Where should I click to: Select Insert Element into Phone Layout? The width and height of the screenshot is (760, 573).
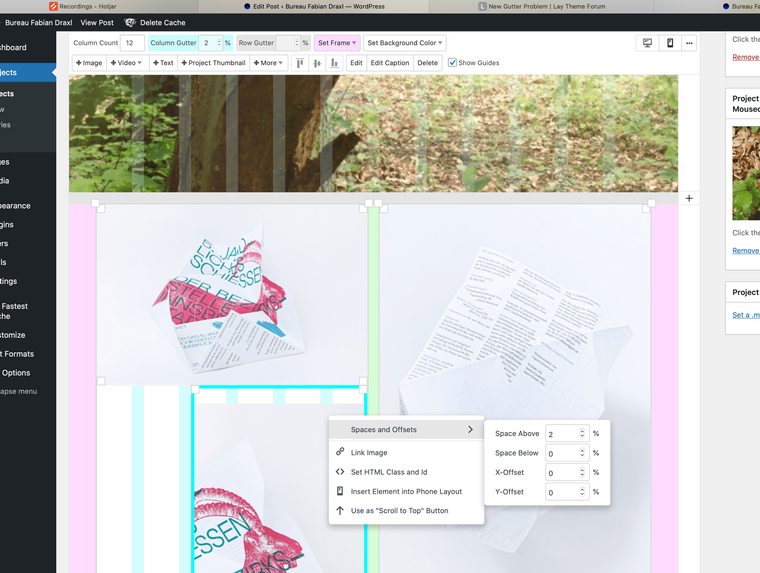click(406, 491)
